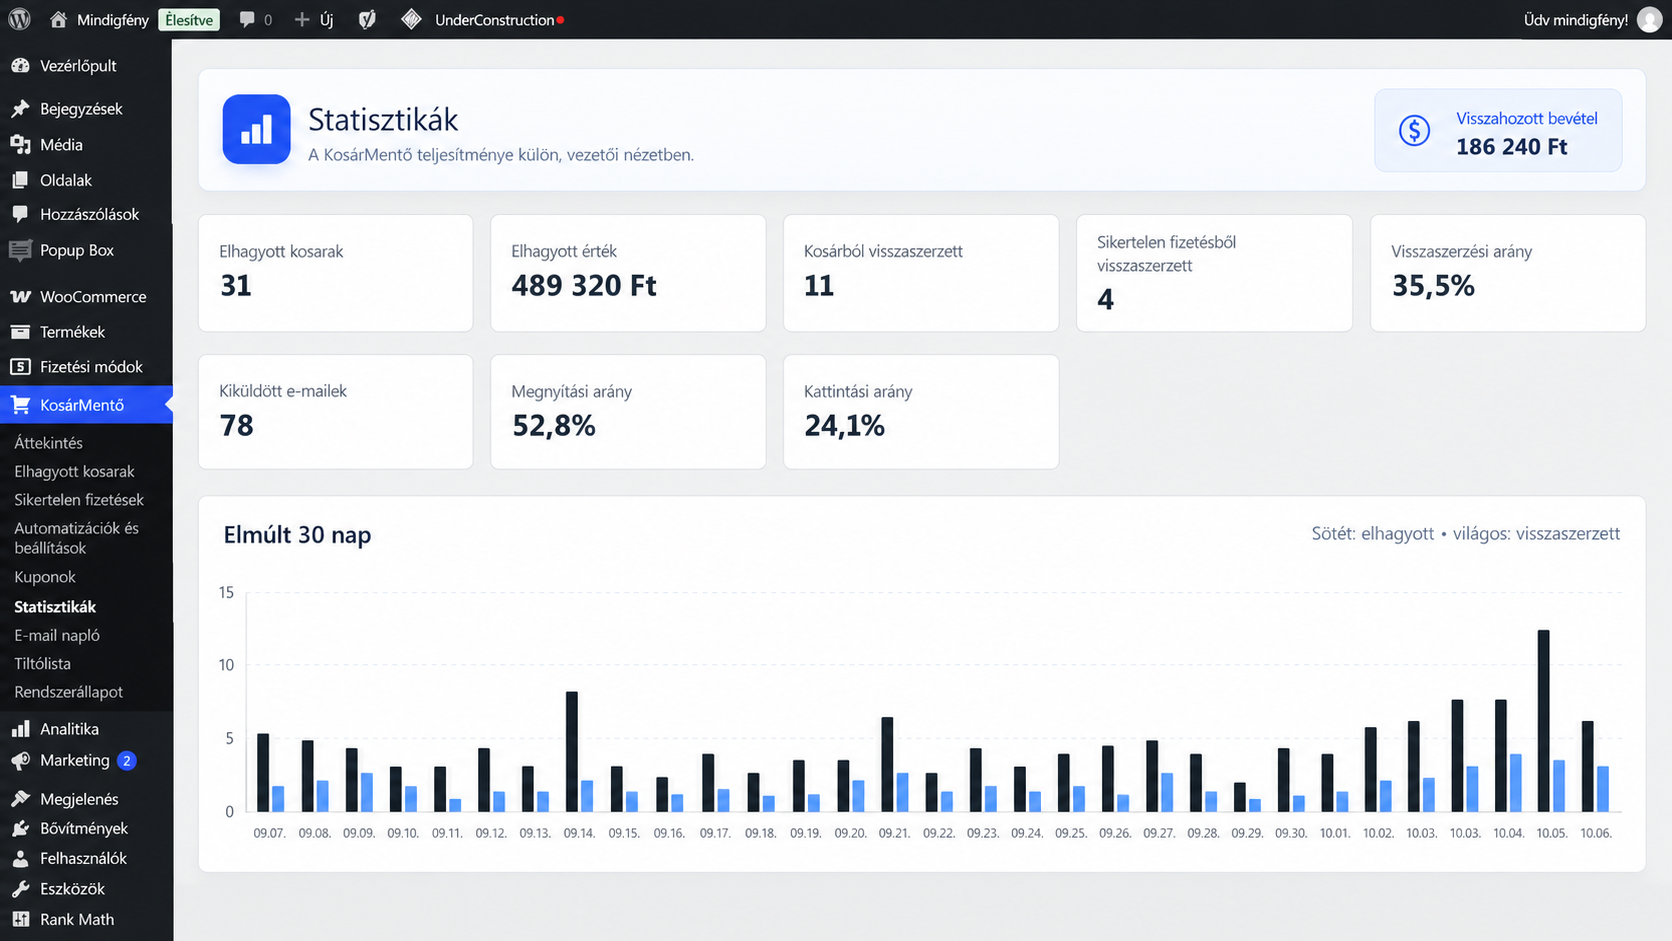The width and height of the screenshot is (1672, 941).
Task: Click the Bejegyzések pin icon
Action: (x=20, y=109)
